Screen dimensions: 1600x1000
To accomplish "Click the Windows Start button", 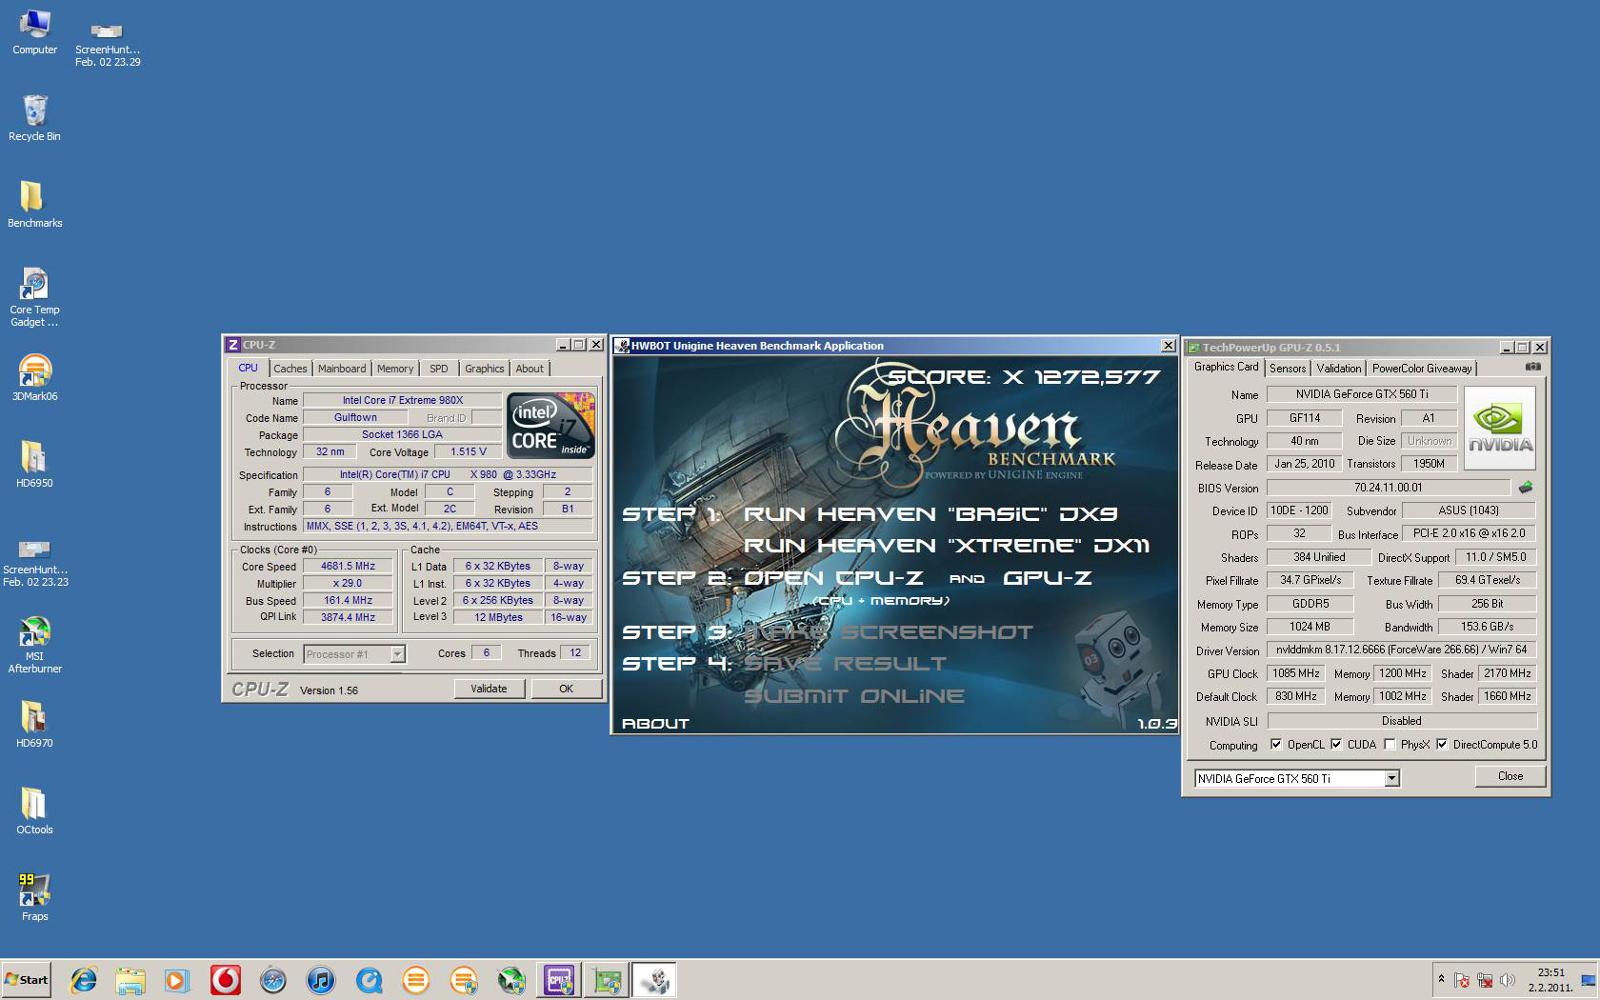I will click(27, 980).
